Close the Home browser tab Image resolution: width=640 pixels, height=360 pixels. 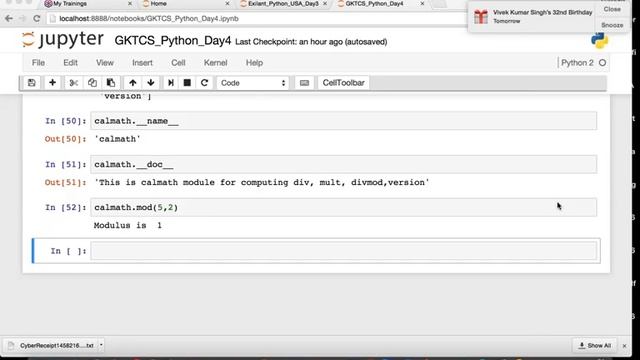tap(227, 4)
